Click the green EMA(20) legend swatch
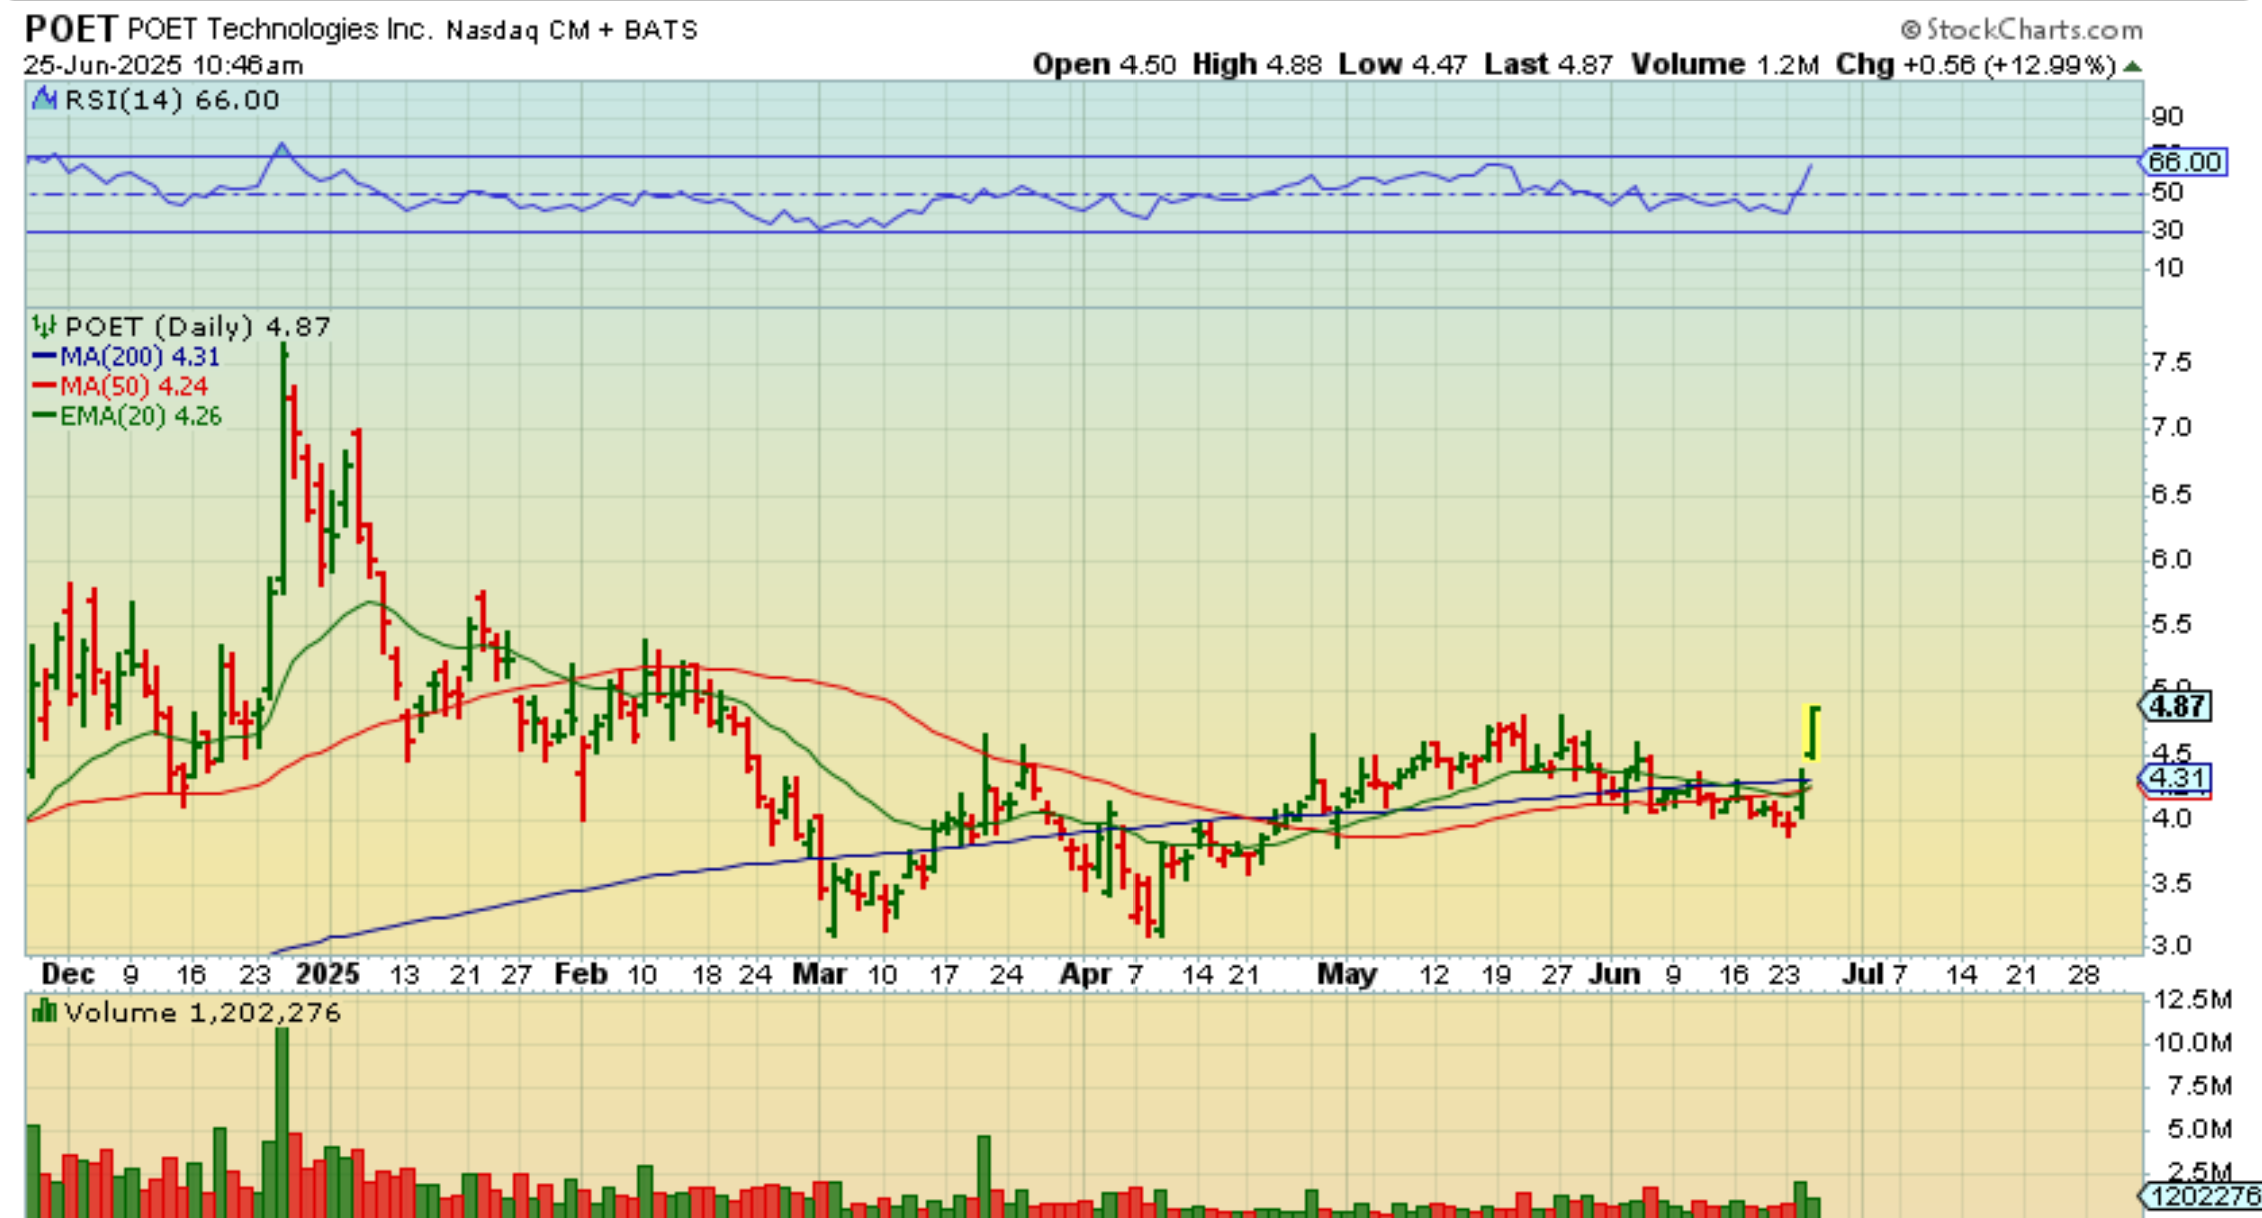This screenshot has height=1218, width=2262. (44, 416)
